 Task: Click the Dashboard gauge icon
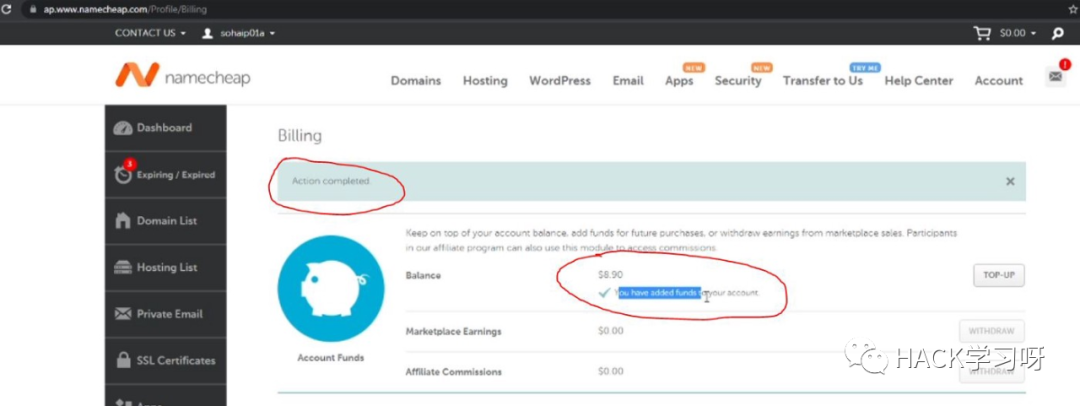coord(123,128)
